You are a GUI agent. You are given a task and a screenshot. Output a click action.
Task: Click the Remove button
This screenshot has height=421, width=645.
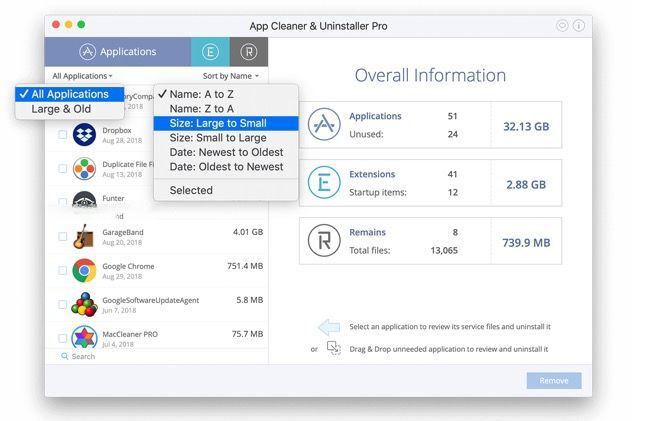pos(554,381)
